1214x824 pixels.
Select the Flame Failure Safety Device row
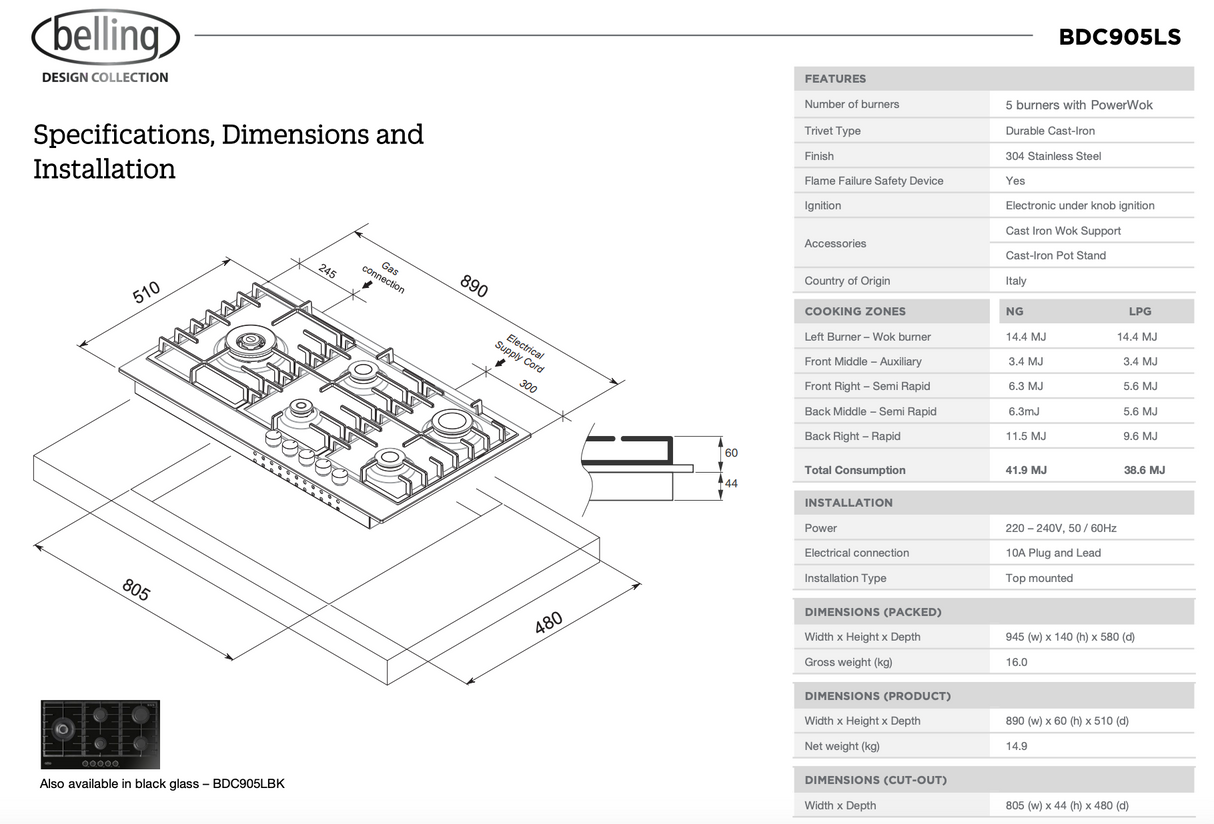click(873, 181)
